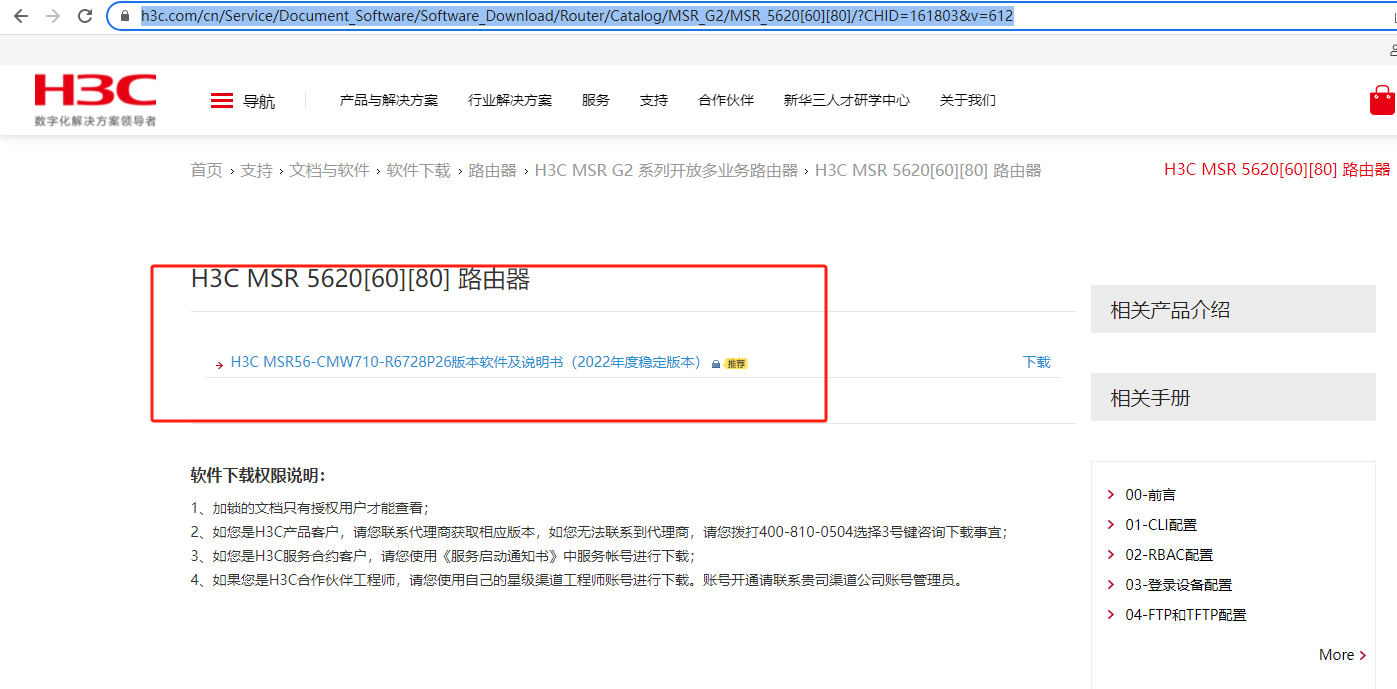Click the padlock icon in address bar

click(124, 16)
